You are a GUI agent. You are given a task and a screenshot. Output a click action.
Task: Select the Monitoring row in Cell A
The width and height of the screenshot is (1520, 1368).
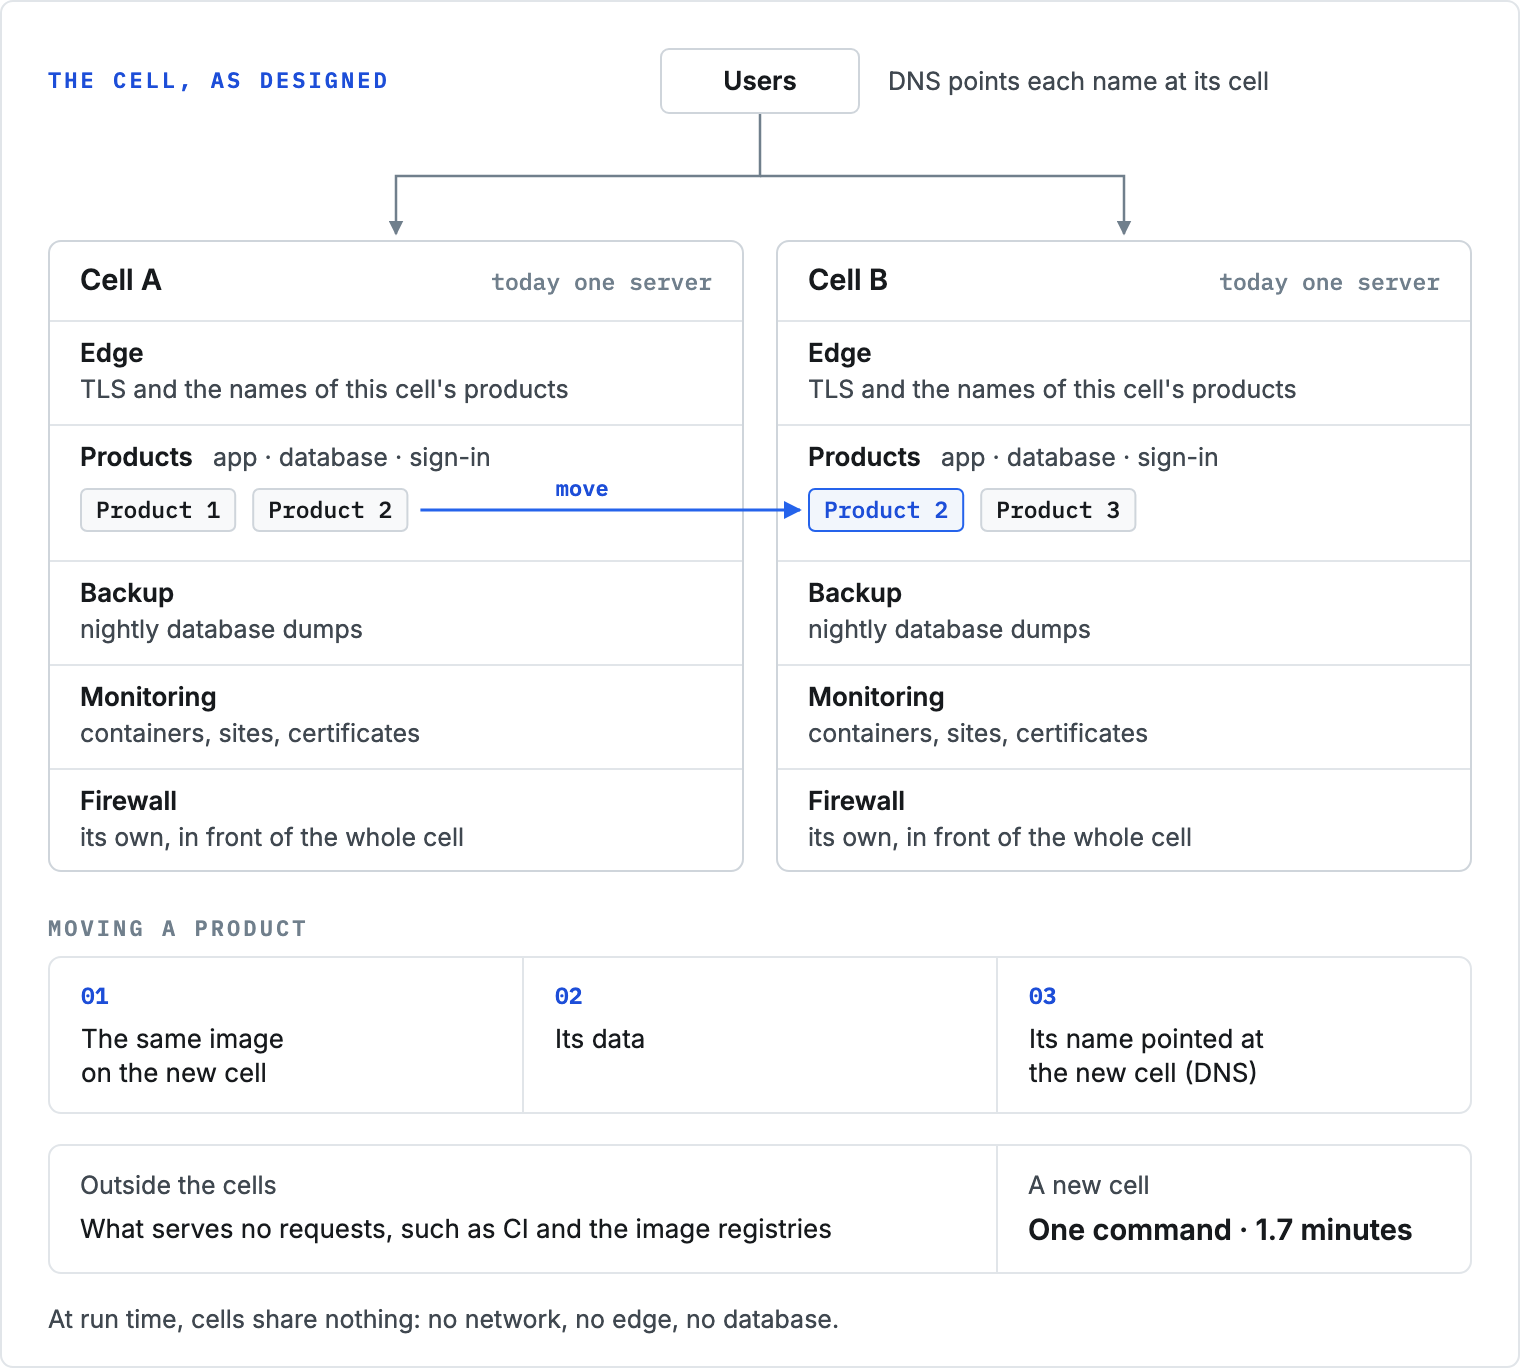396,717
